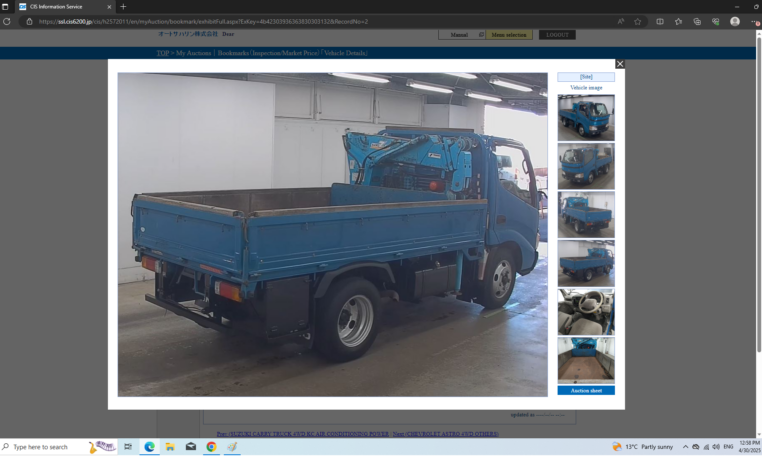Open Browser essentials icon

715,21
